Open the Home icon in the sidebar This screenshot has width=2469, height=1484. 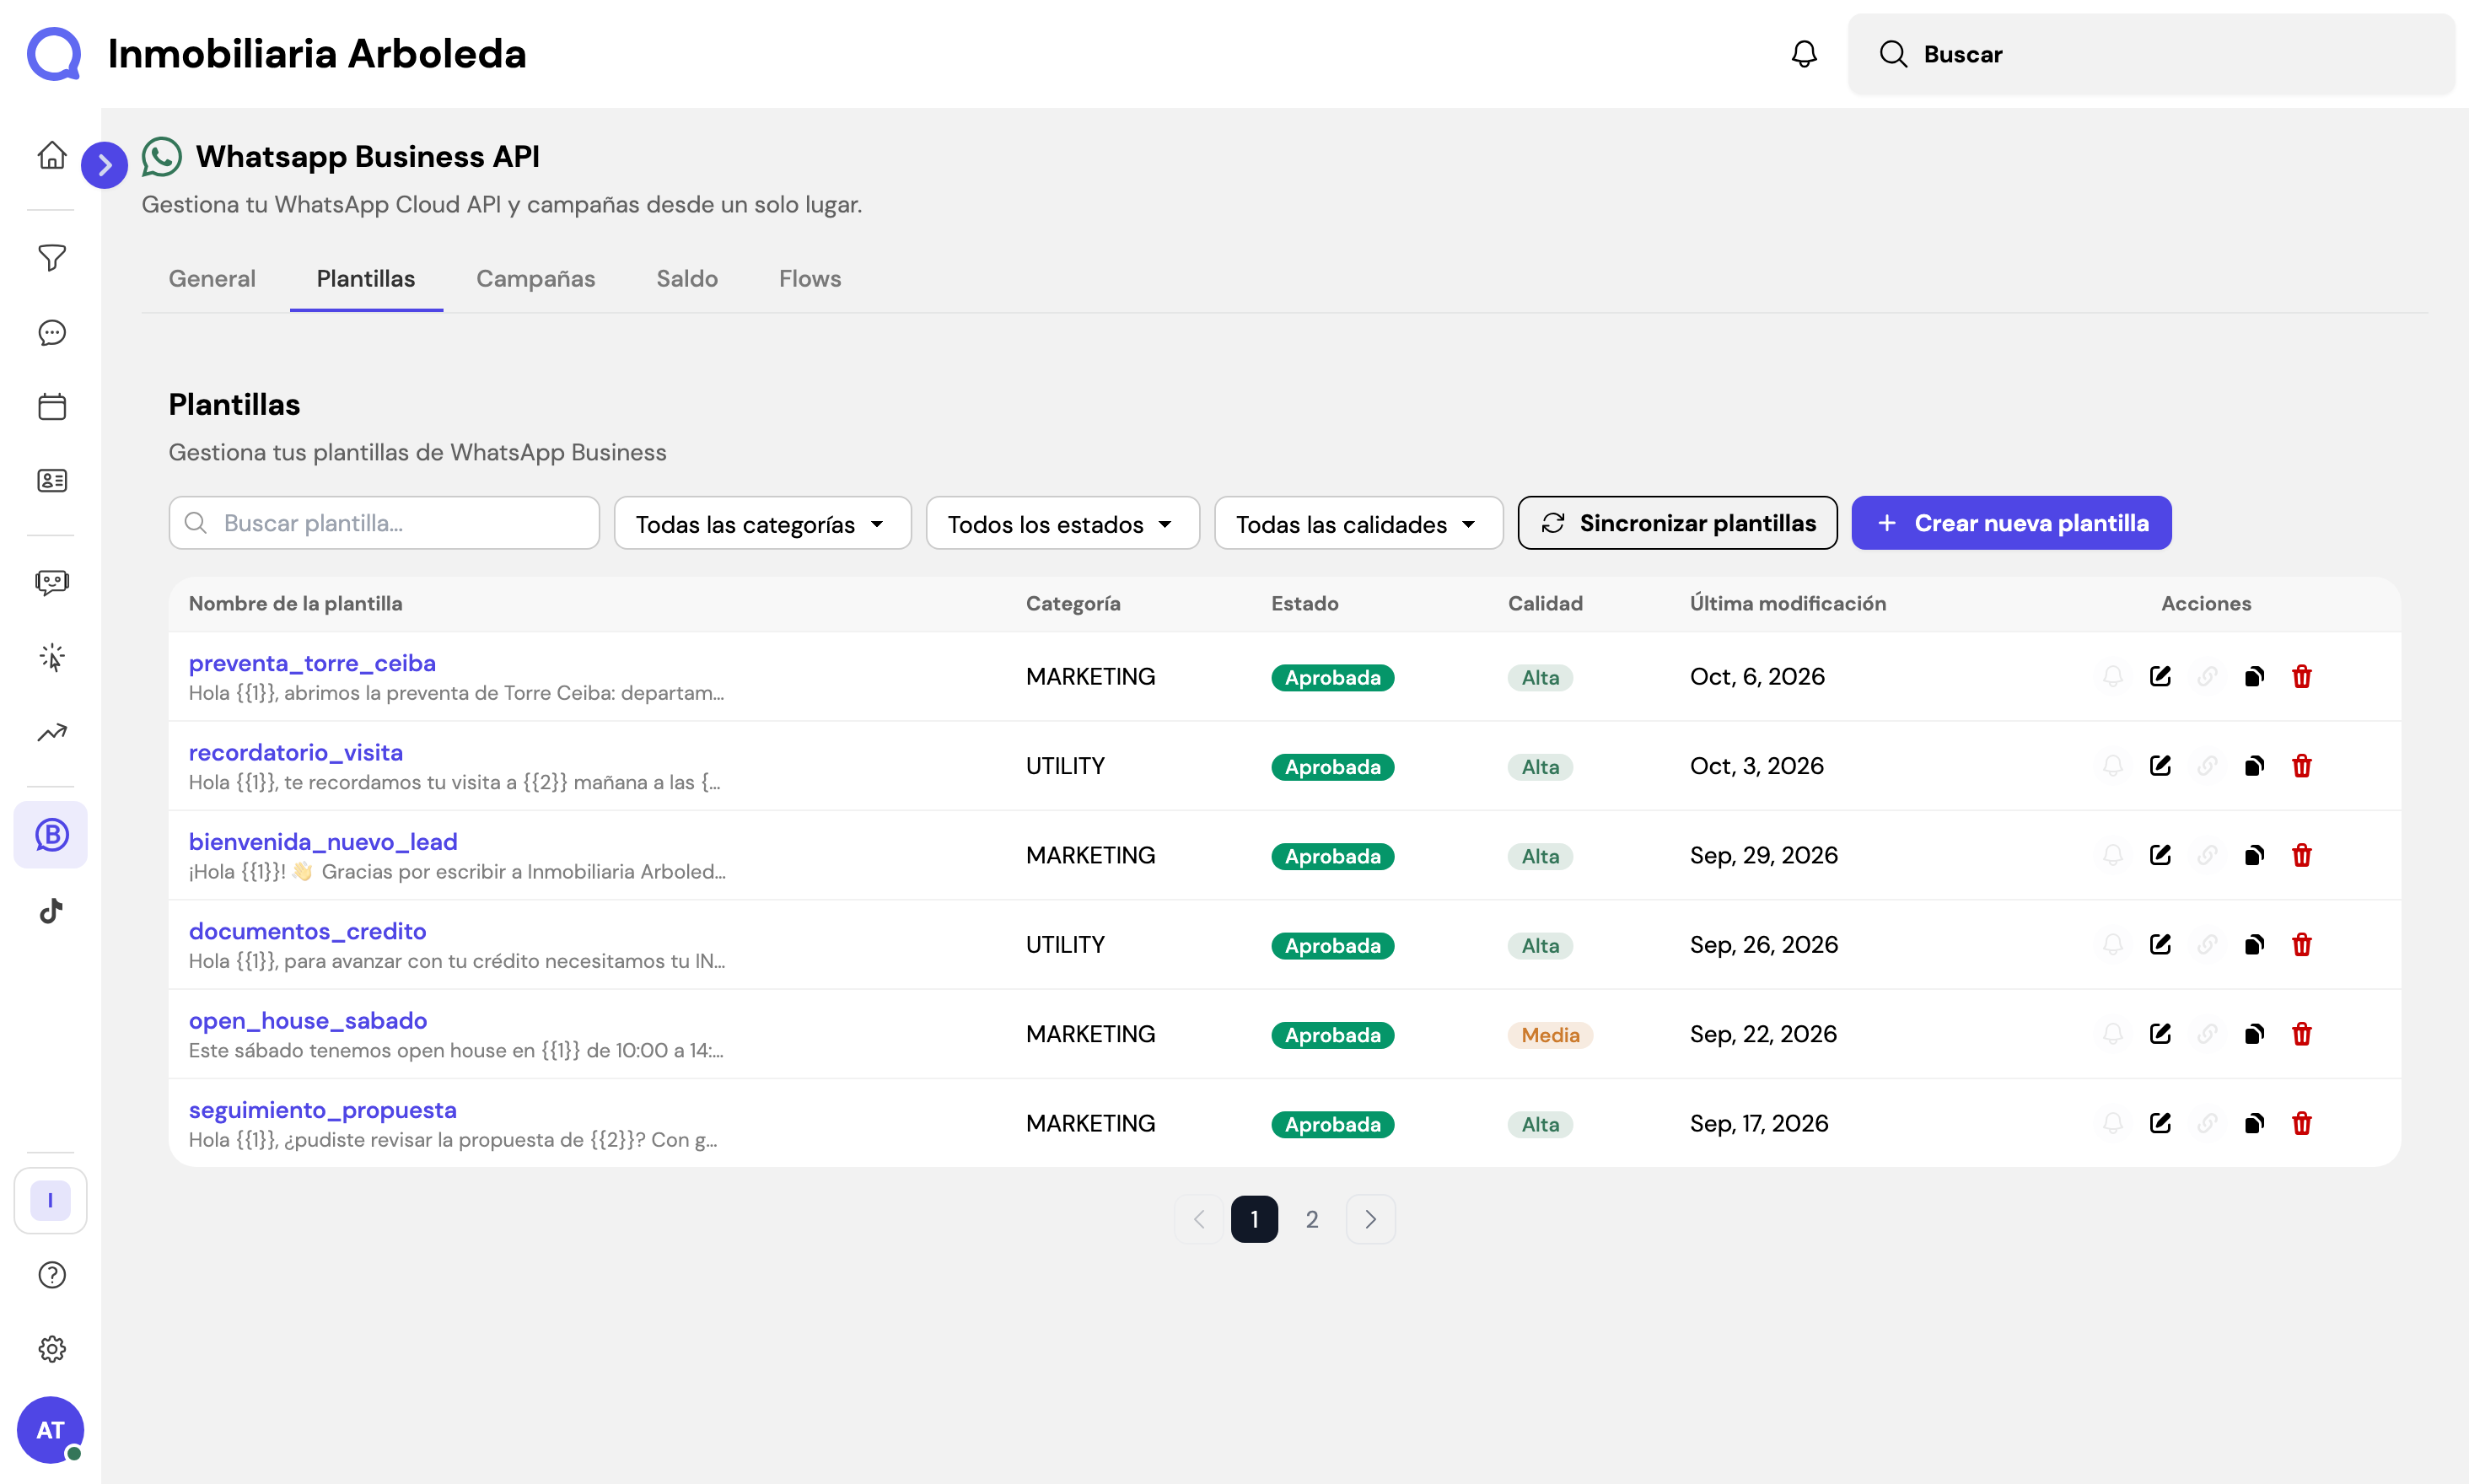coord(52,155)
